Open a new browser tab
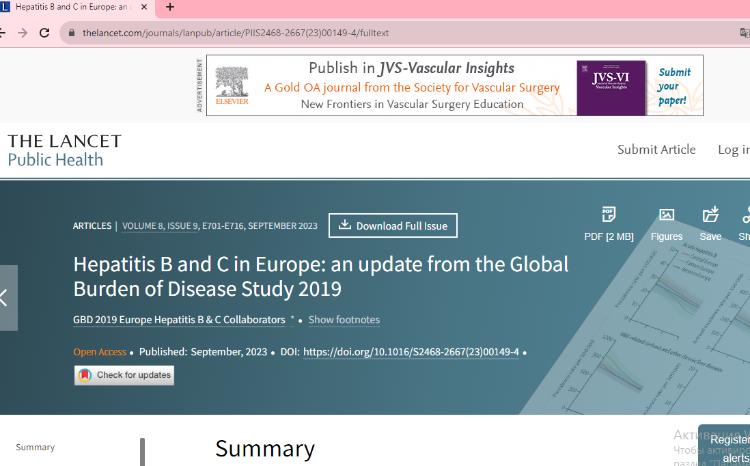Screen dimensions: 750x466 point(169,7)
